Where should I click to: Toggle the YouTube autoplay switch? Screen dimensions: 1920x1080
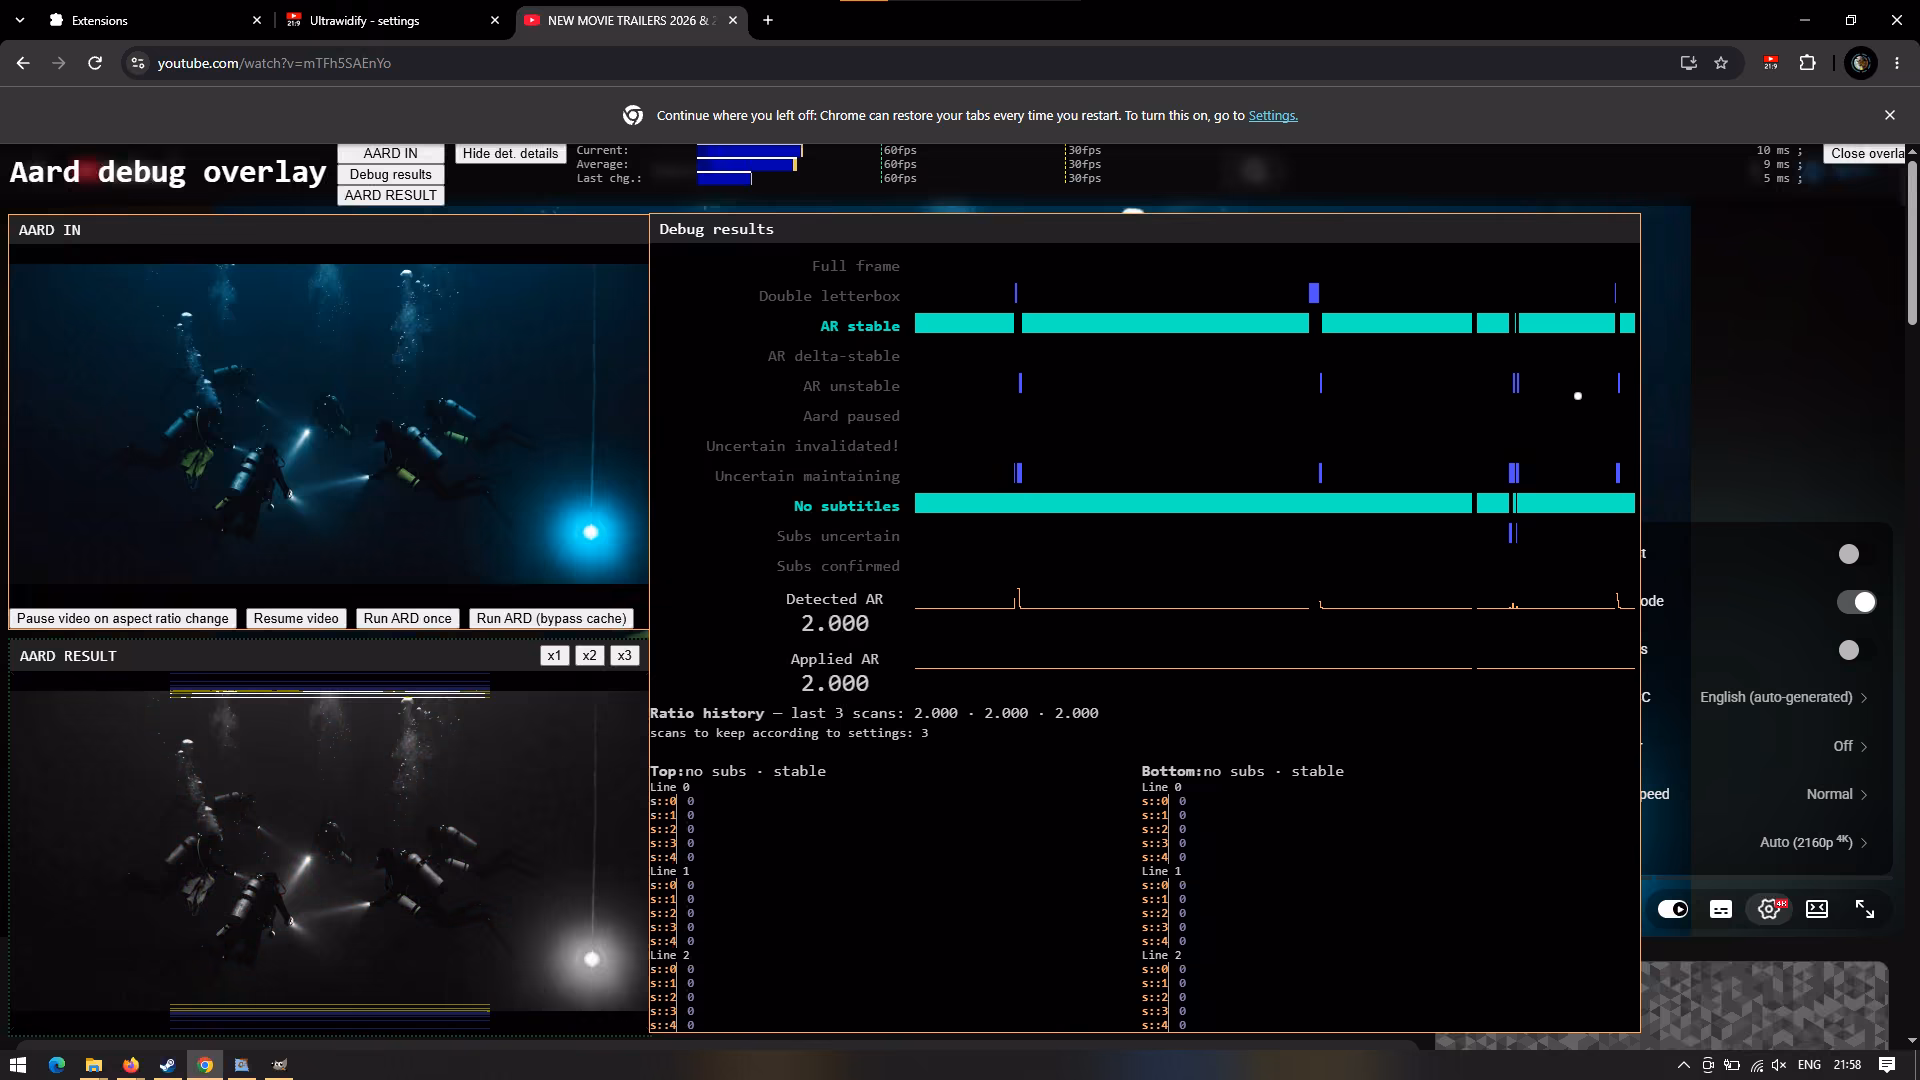(1673, 909)
